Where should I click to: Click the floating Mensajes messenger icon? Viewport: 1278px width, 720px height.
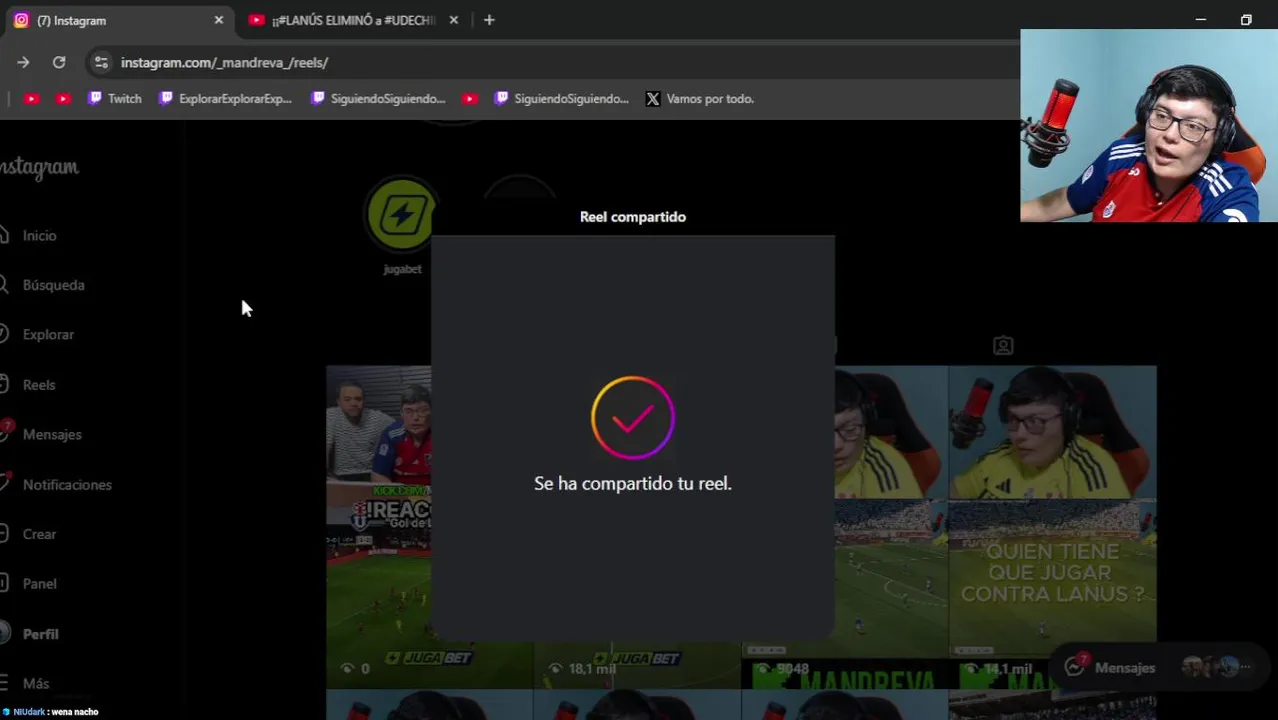[x=1075, y=667]
